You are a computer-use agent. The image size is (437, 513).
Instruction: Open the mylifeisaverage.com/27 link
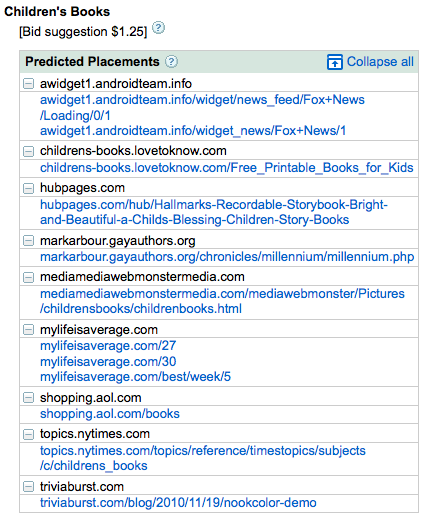click(108, 346)
